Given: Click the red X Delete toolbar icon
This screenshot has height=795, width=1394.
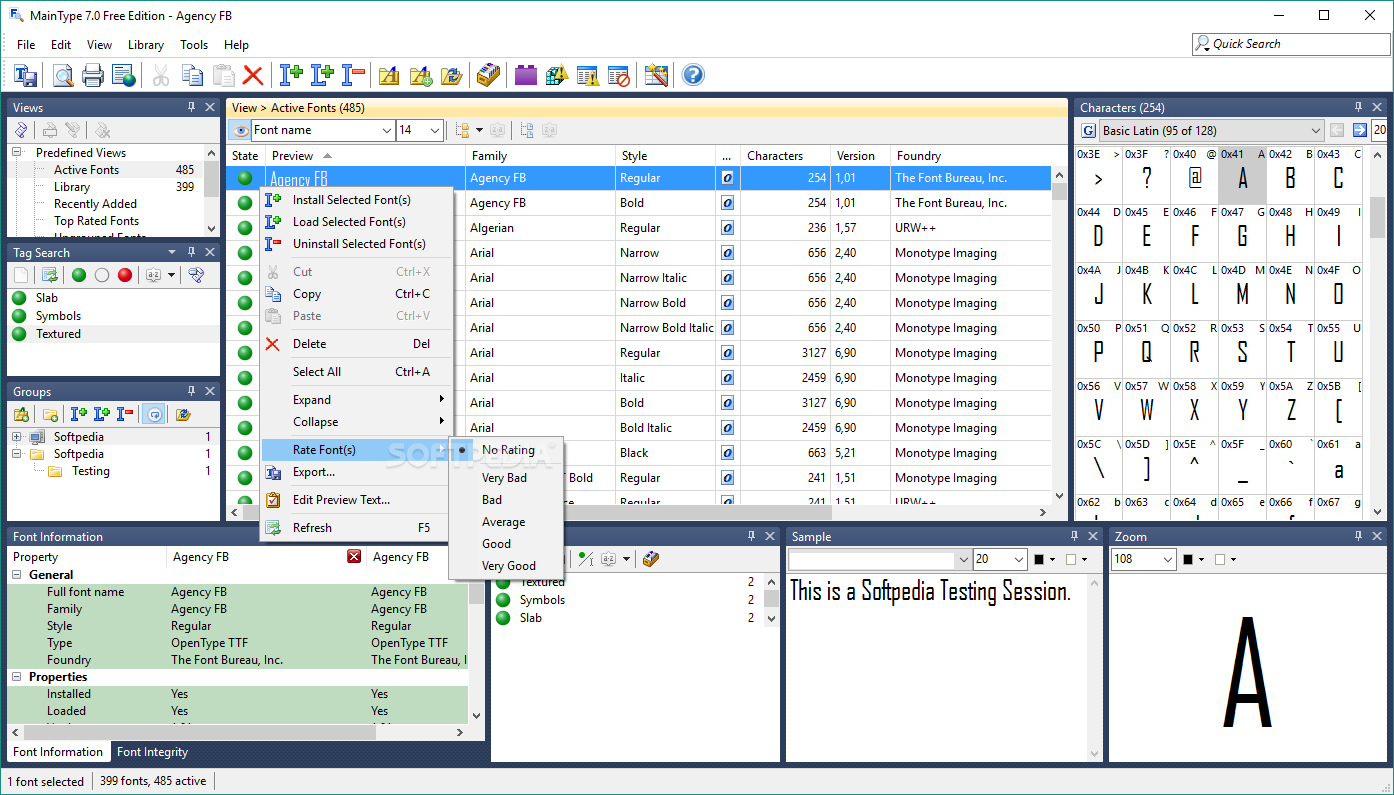Looking at the screenshot, I should pos(253,75).
